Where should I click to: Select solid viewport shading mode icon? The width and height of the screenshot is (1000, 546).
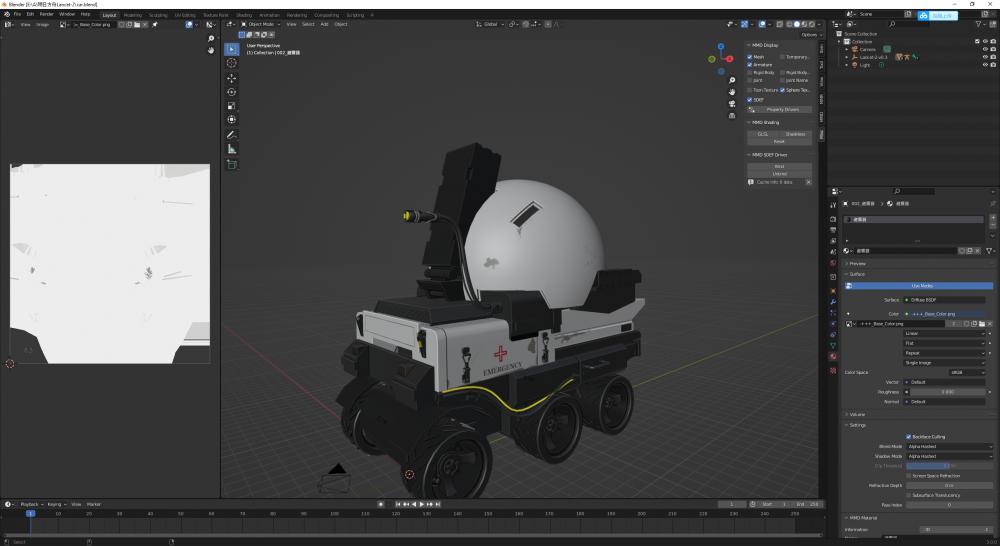point(797,24)
